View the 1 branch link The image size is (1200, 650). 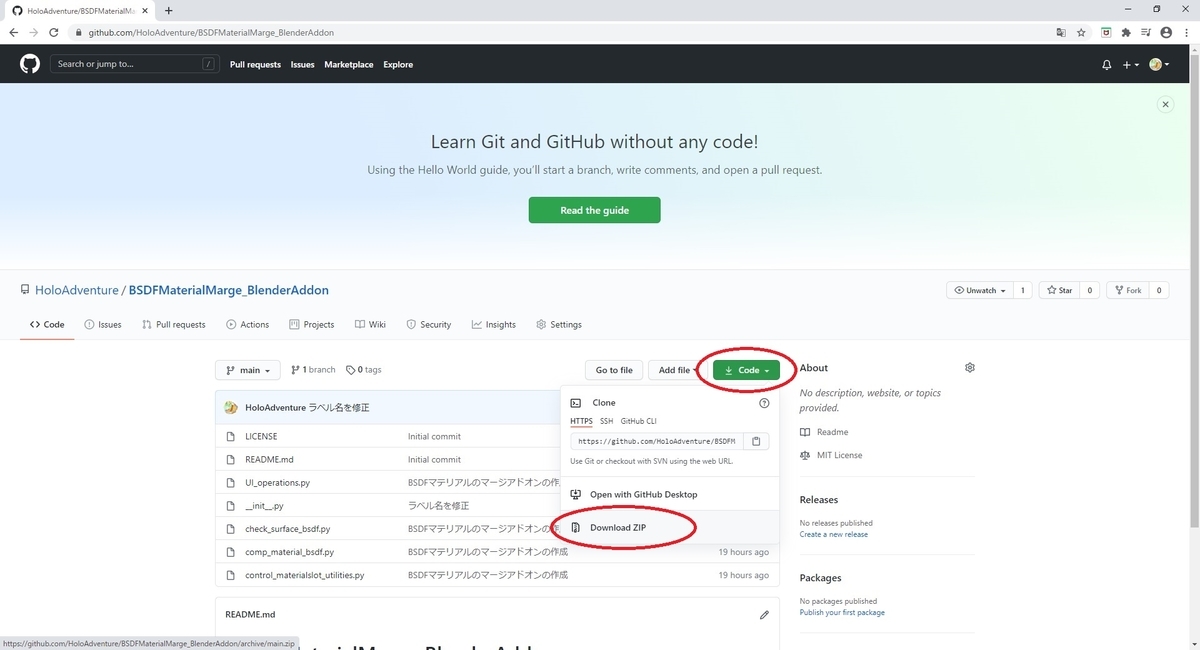pos(313,370)
